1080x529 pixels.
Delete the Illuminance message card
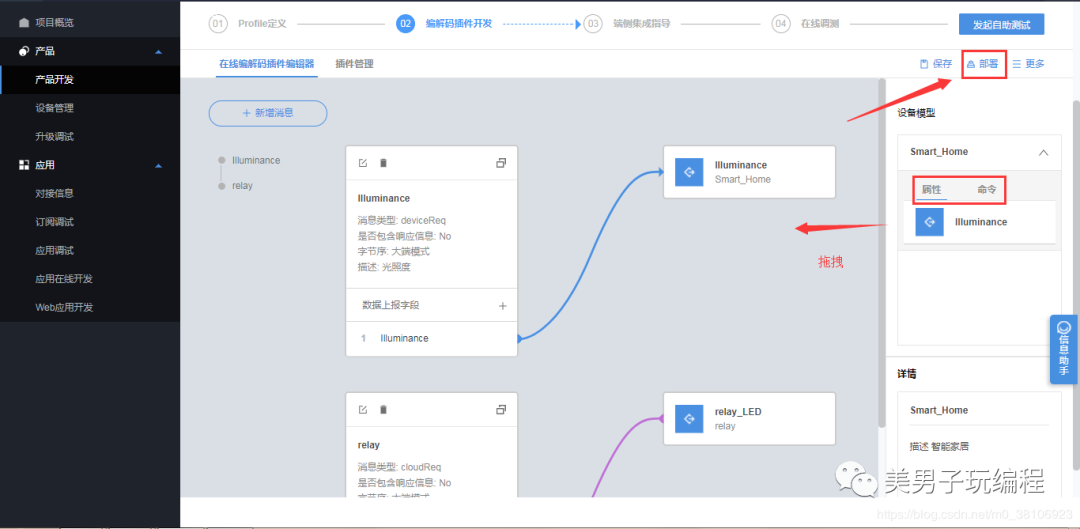pos(384,163)
